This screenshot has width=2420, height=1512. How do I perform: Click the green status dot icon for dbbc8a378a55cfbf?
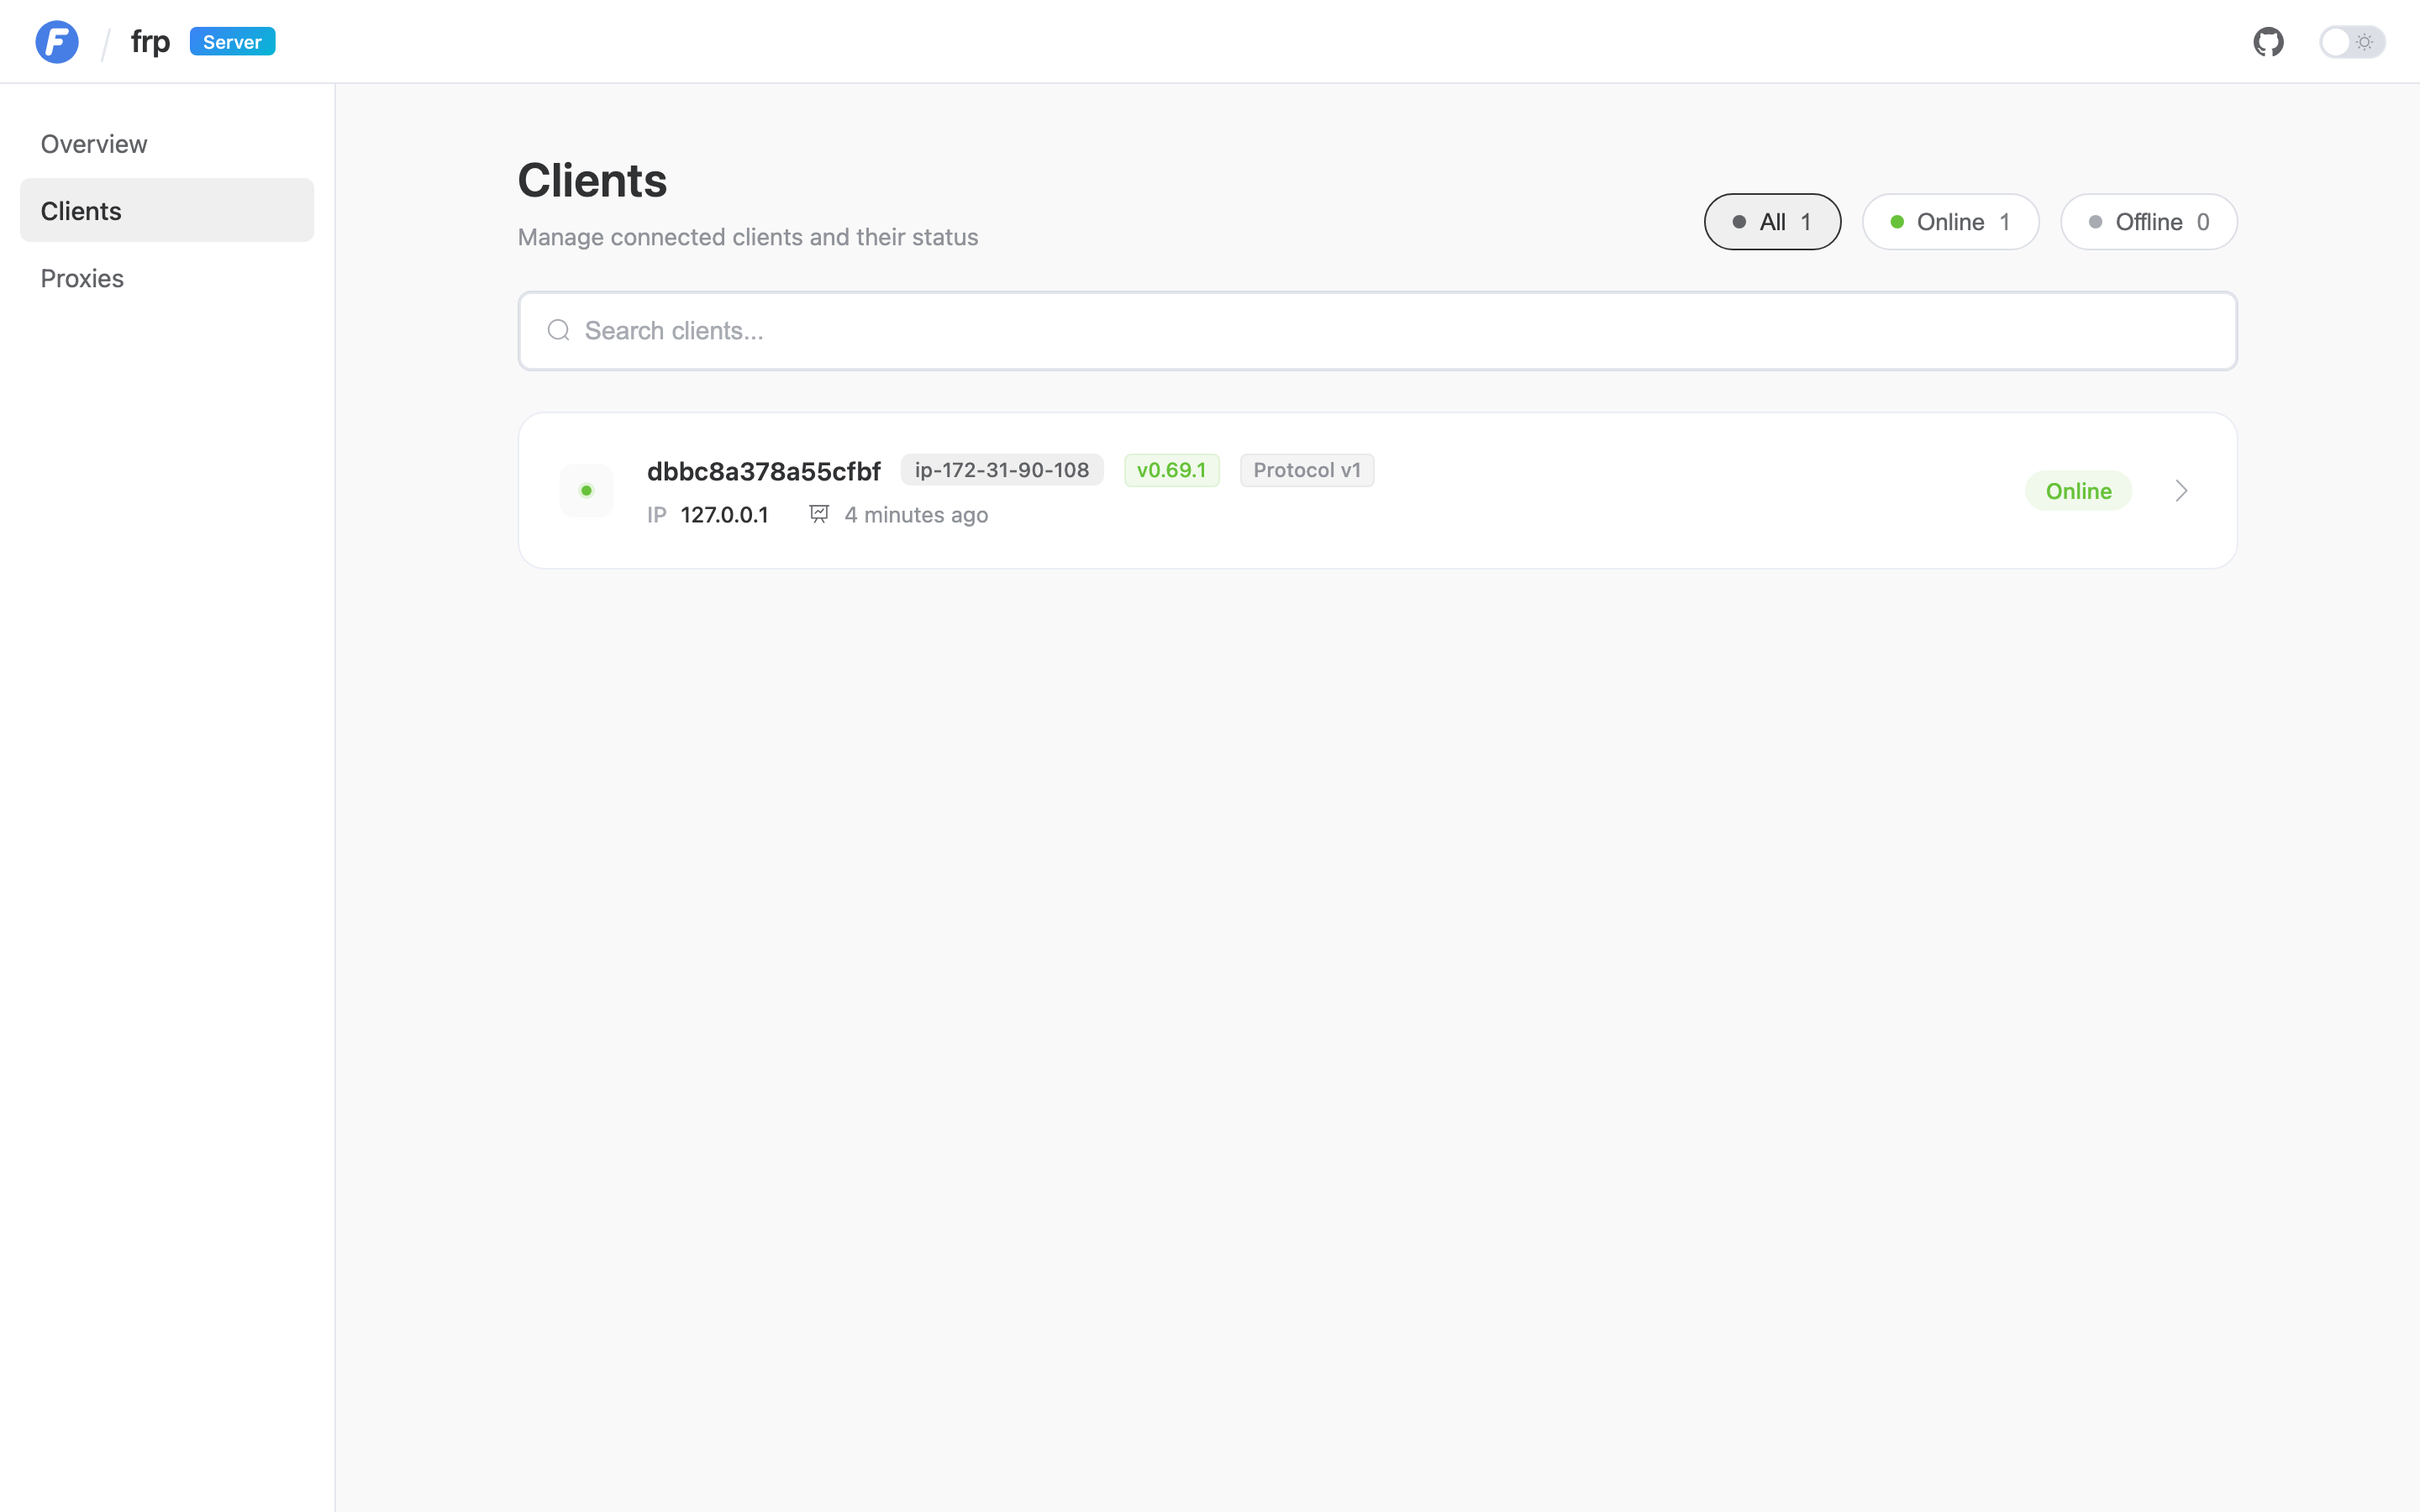tap(586, 490)
